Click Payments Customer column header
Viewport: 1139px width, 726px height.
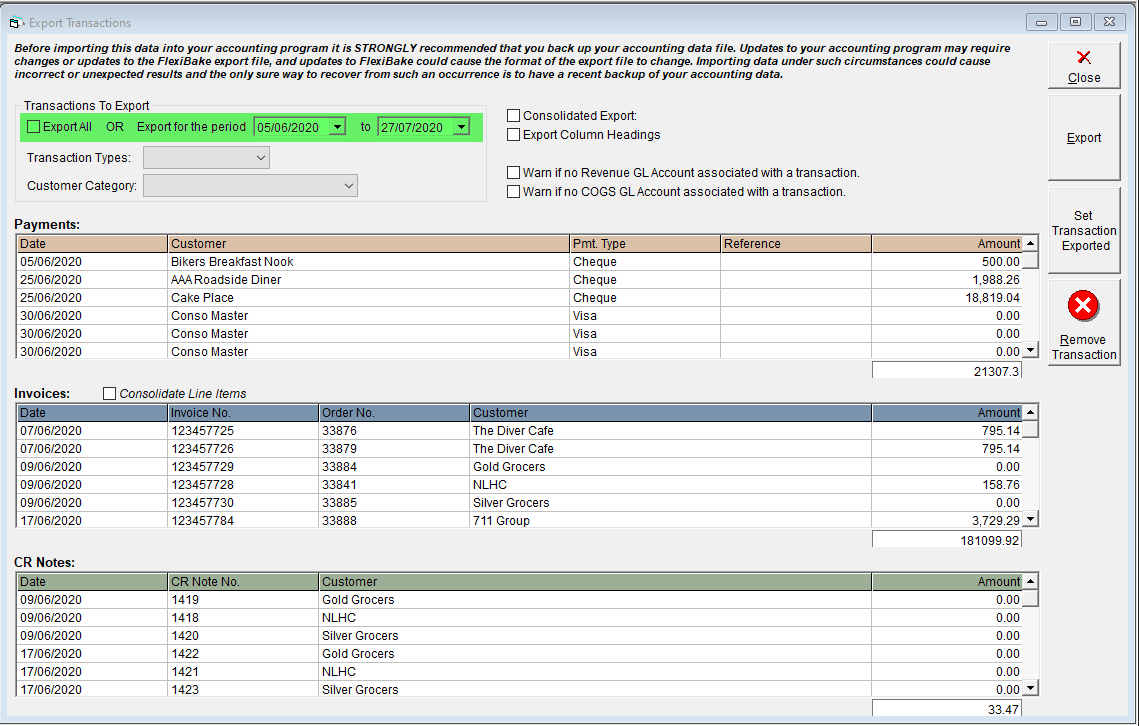click(369, 244)
